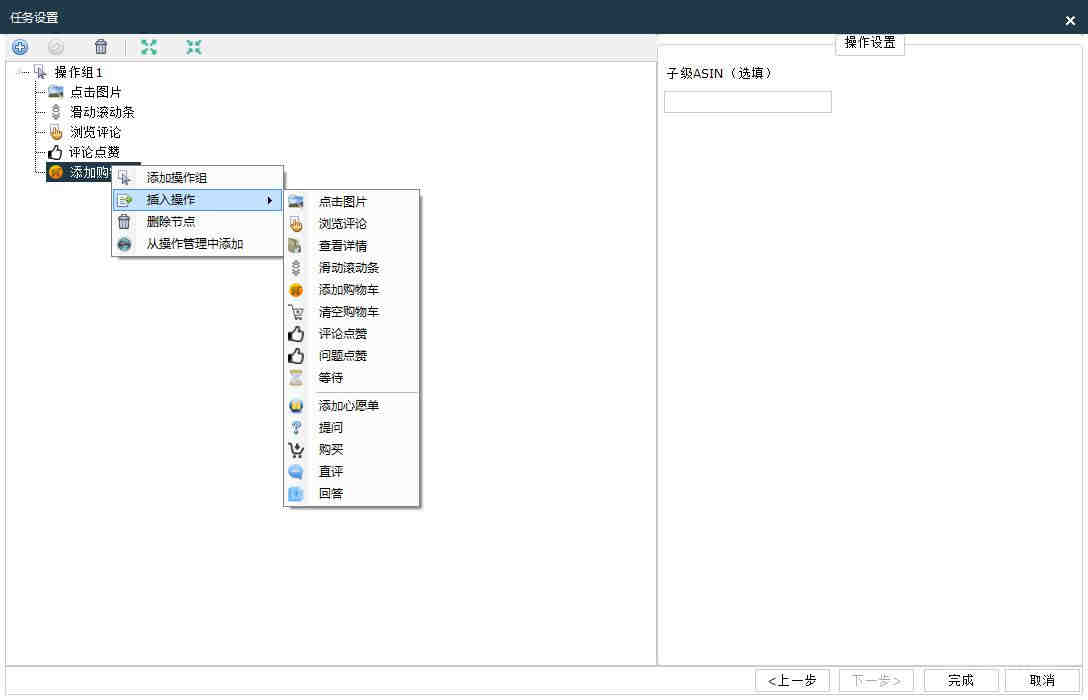Click the hourglass icon for 等待

[296, 378]
